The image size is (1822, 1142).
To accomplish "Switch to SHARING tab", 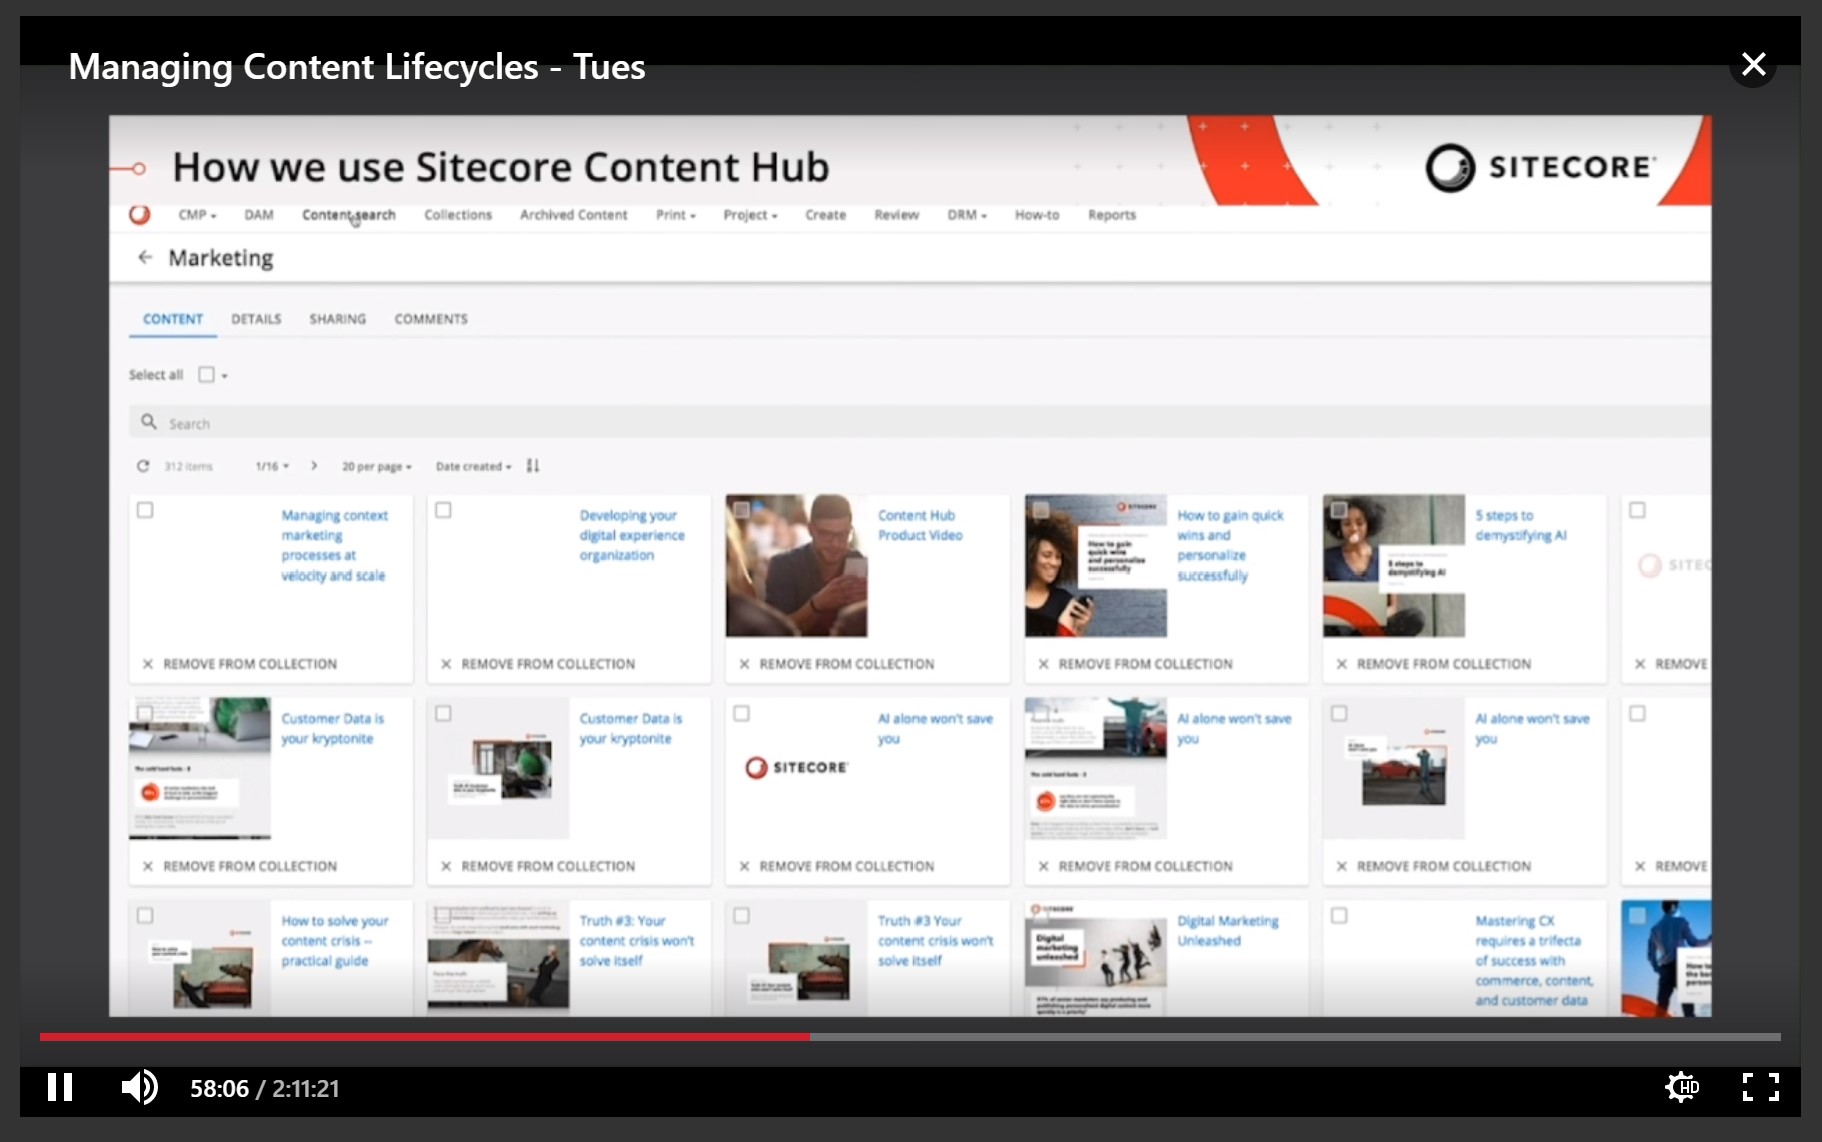I will click(x=338, y=319).
